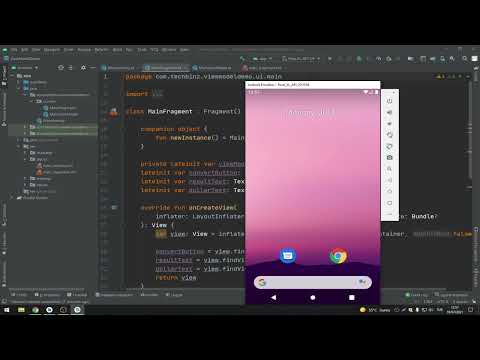
Task: Expand the drawable folder under res
Action: pos(26,153)
